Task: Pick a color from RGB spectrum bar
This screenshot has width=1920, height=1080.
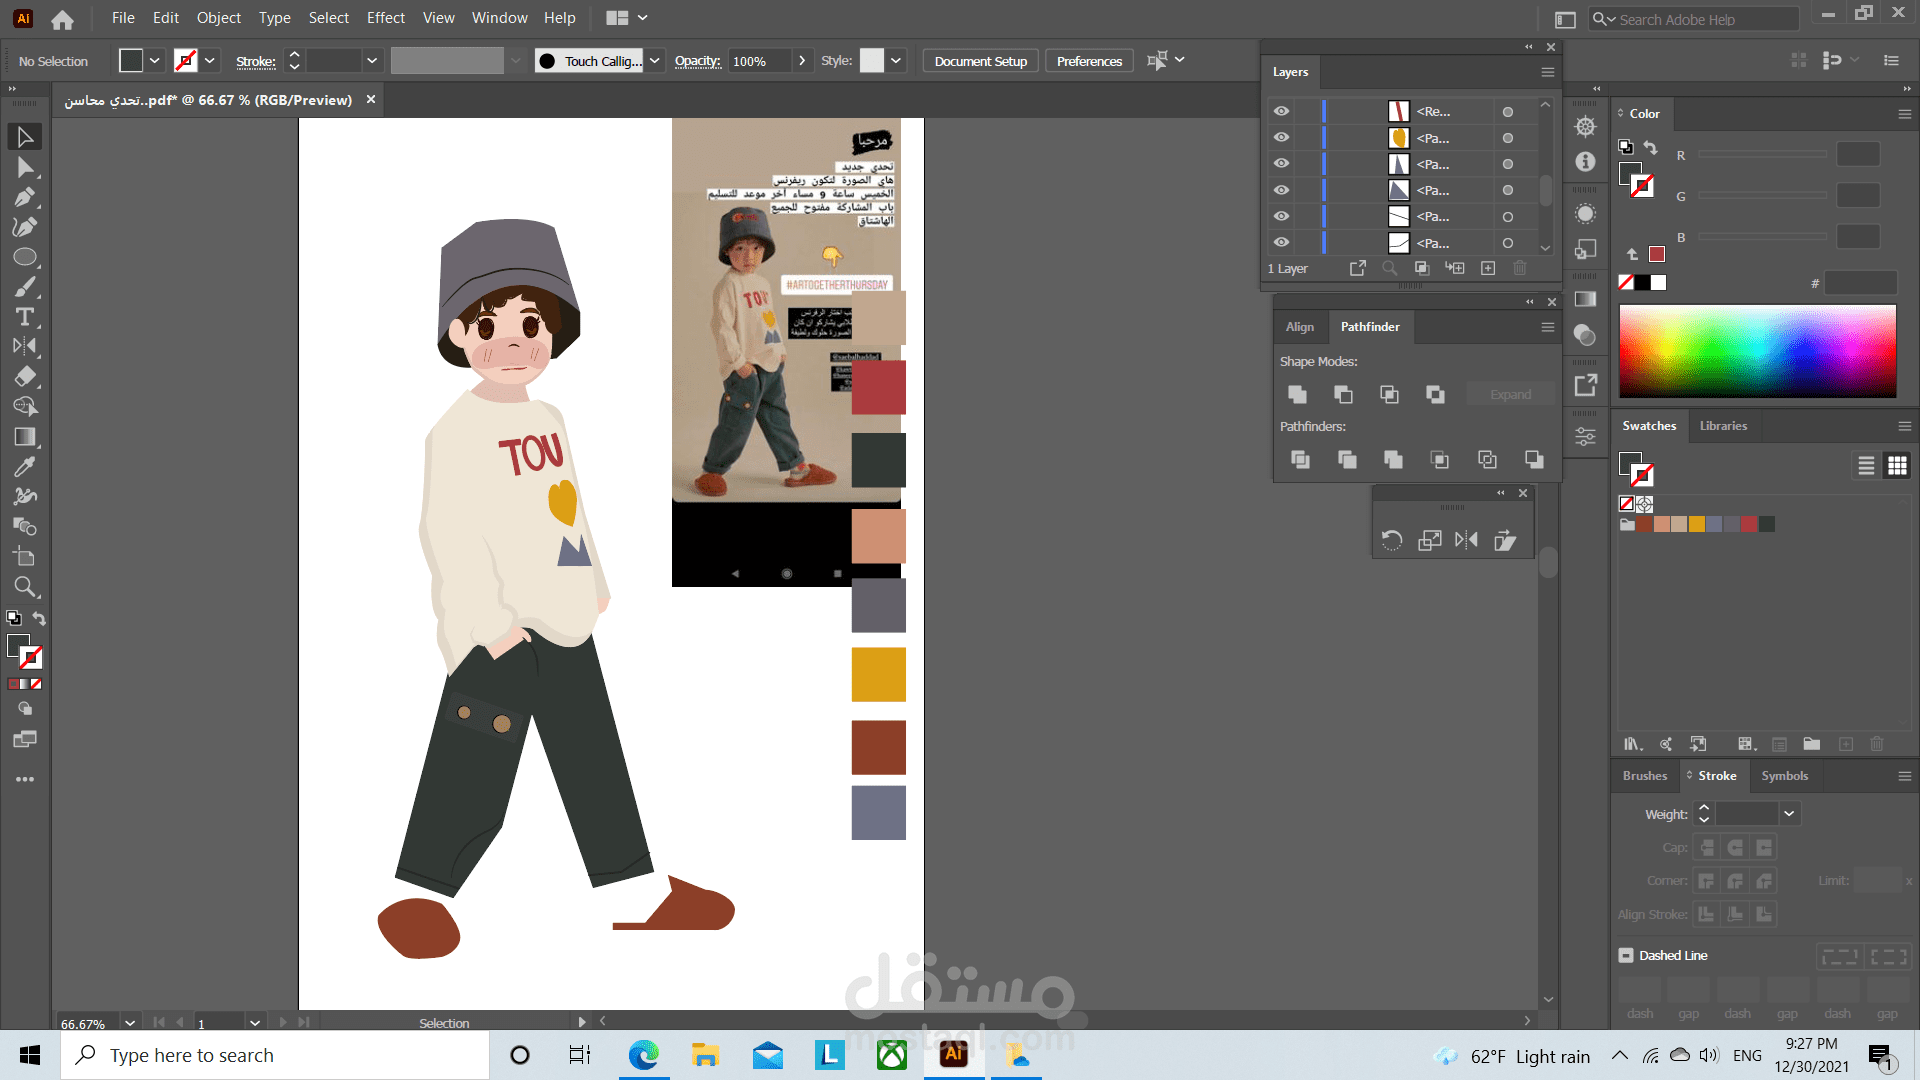Action: (1757, 351)
